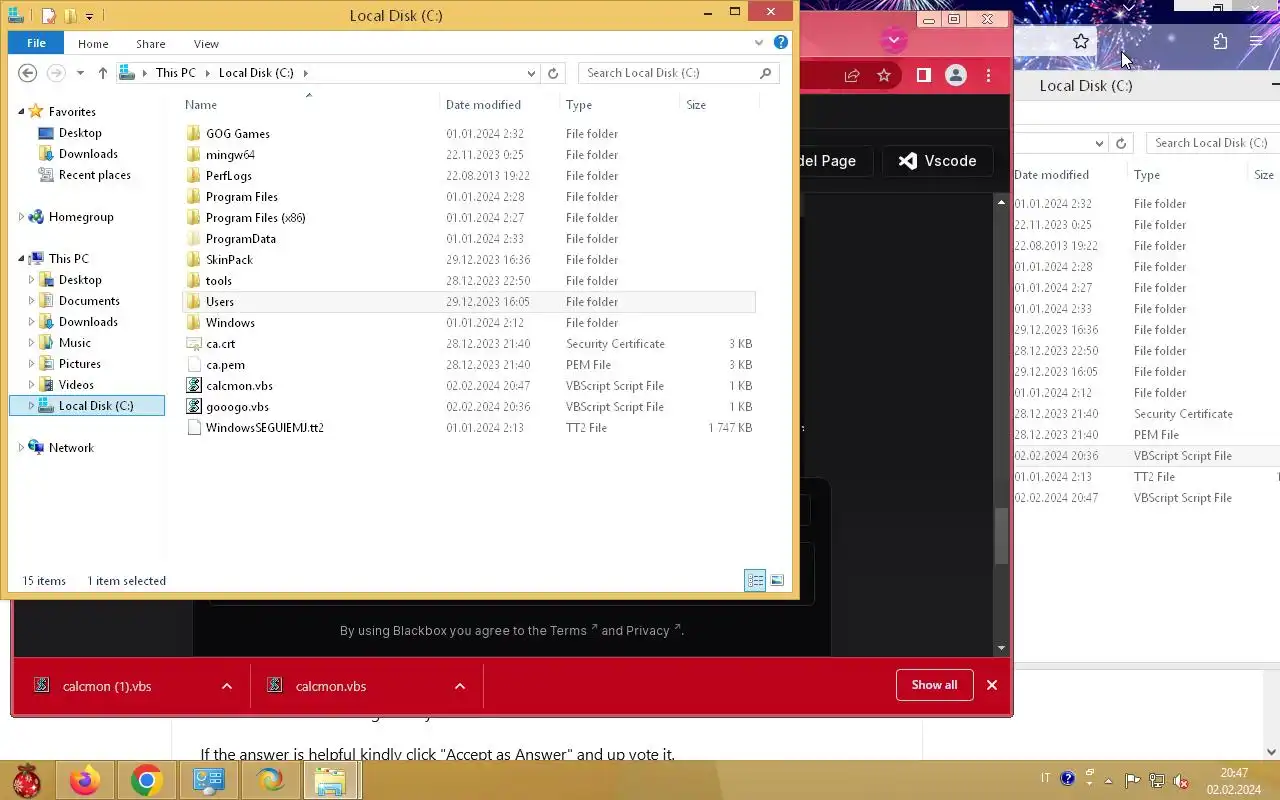Click the right window's Search Local Disk box

(1213, 143)
